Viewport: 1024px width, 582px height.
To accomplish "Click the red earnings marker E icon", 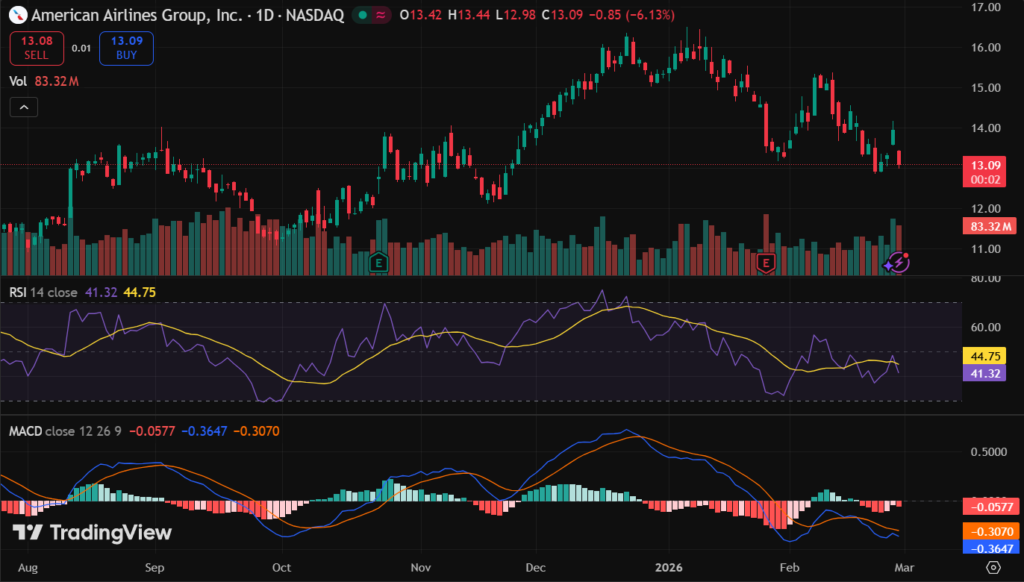I will coord(766,262).
